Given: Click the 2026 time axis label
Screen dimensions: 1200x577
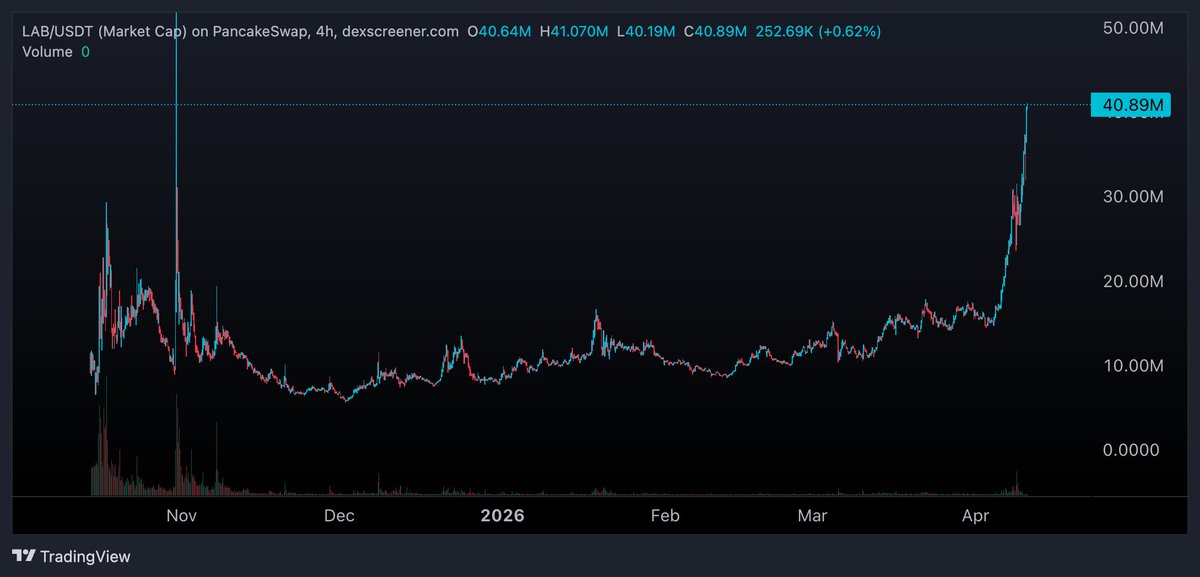Looking at the screenshot, I should click(502, 516).
